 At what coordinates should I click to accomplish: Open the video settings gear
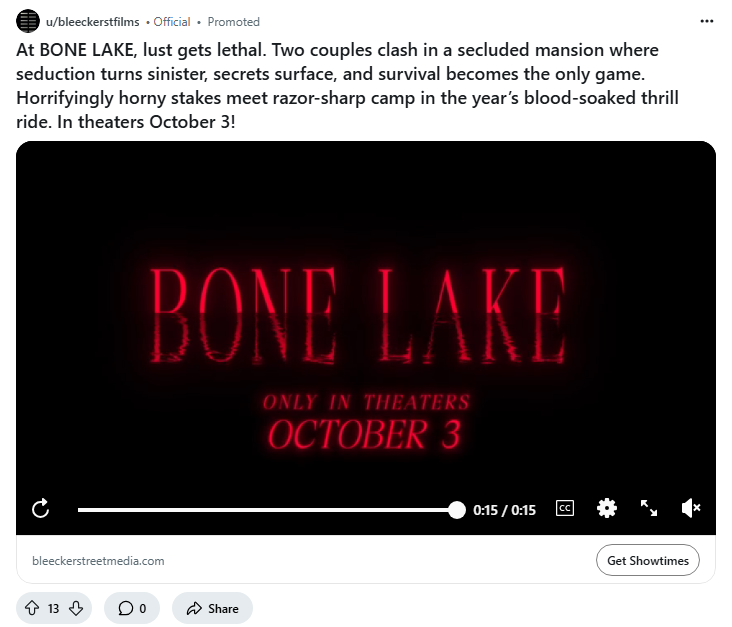pos(607,508)
